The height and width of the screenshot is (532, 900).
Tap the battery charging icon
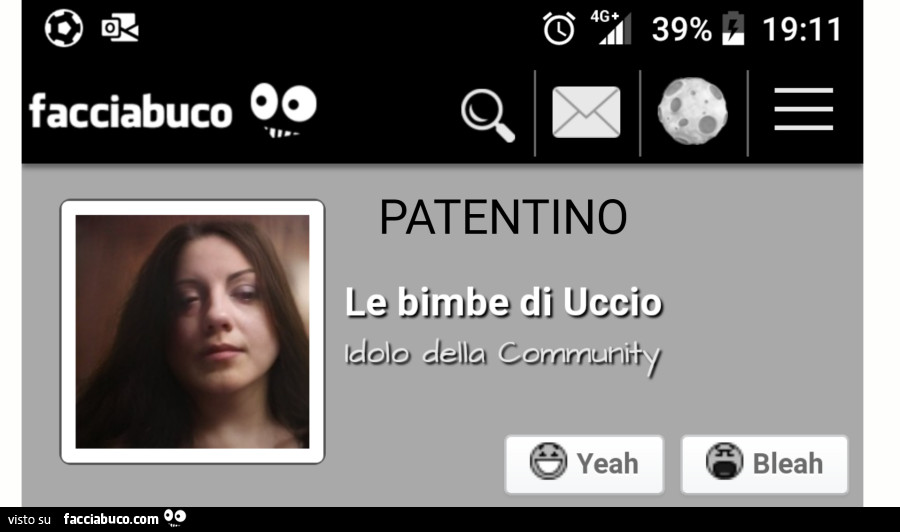pos(733,28)
